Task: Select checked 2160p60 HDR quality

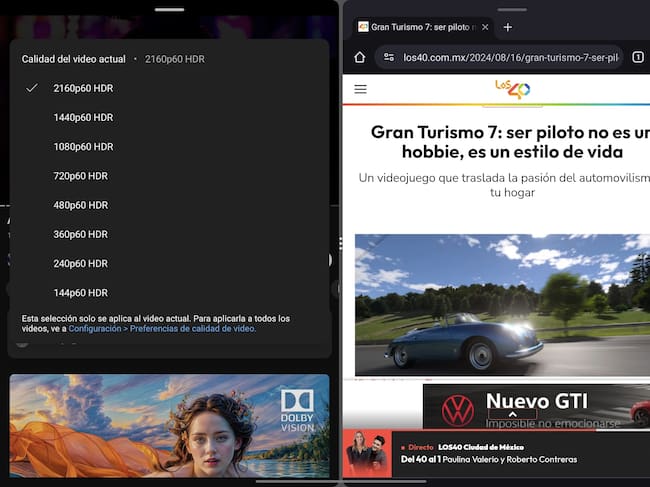Action: click(x=83, y=88)
